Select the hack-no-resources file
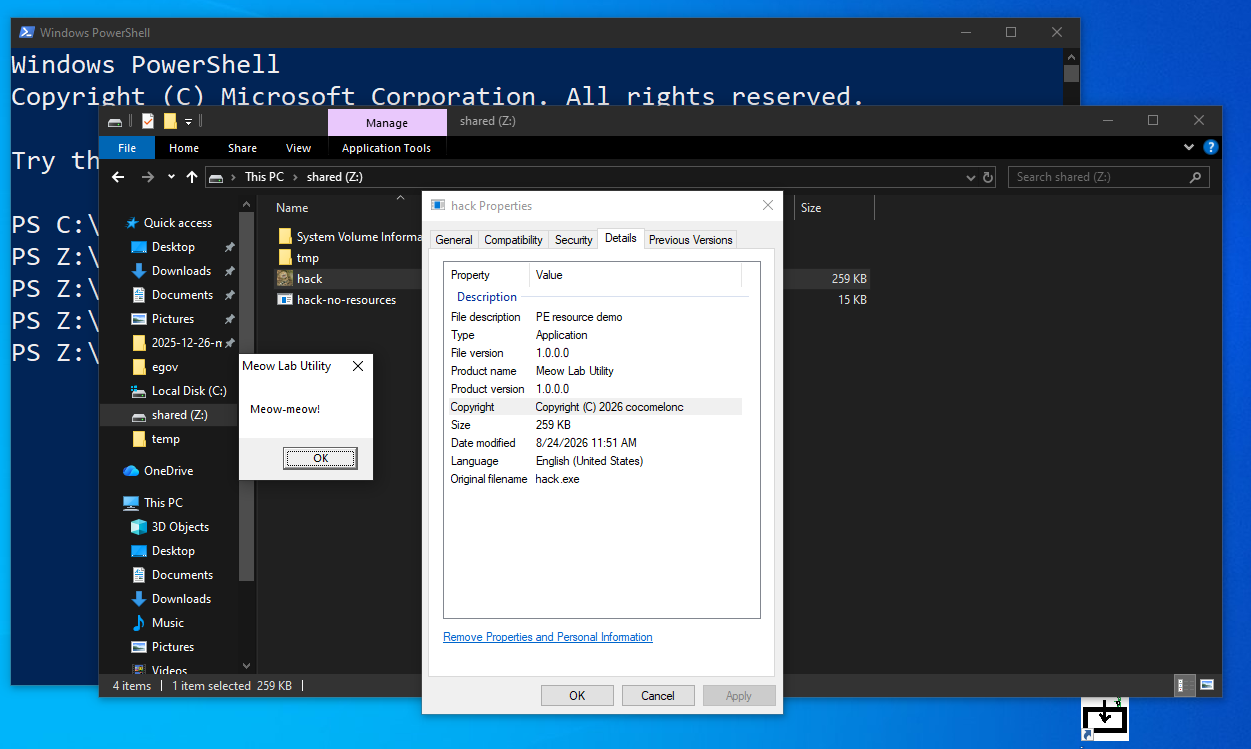 pyautogui.click(x=346, y=300)
